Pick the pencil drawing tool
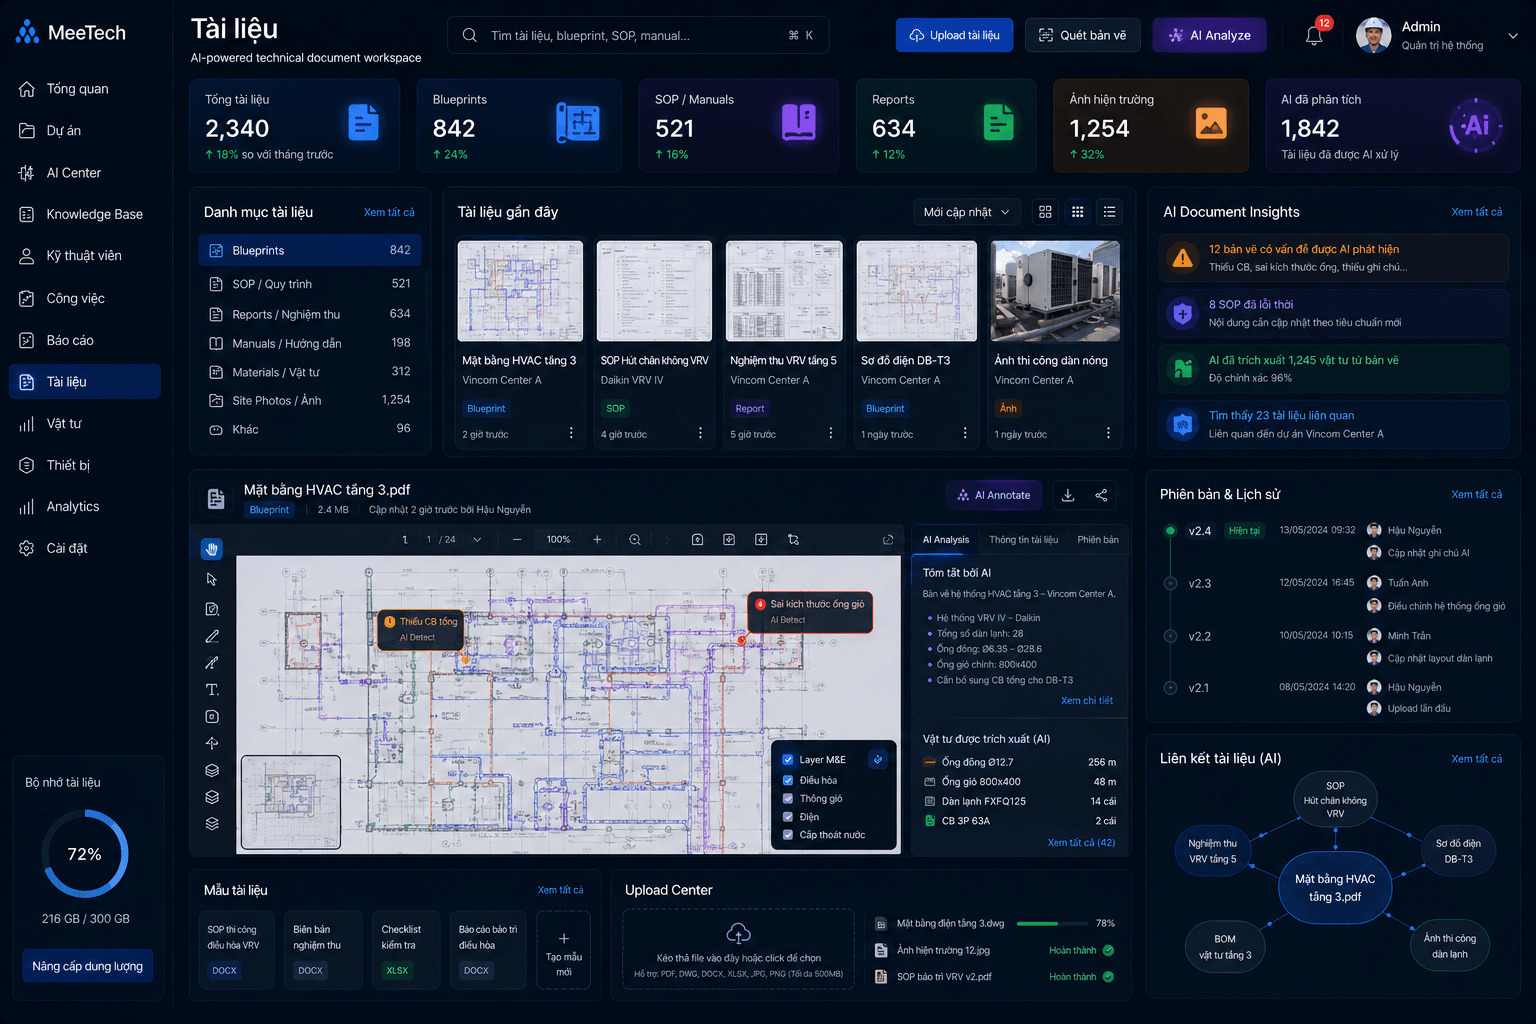The width and height of the screenshot is (1536, 1024). click(x=212, y=636)
